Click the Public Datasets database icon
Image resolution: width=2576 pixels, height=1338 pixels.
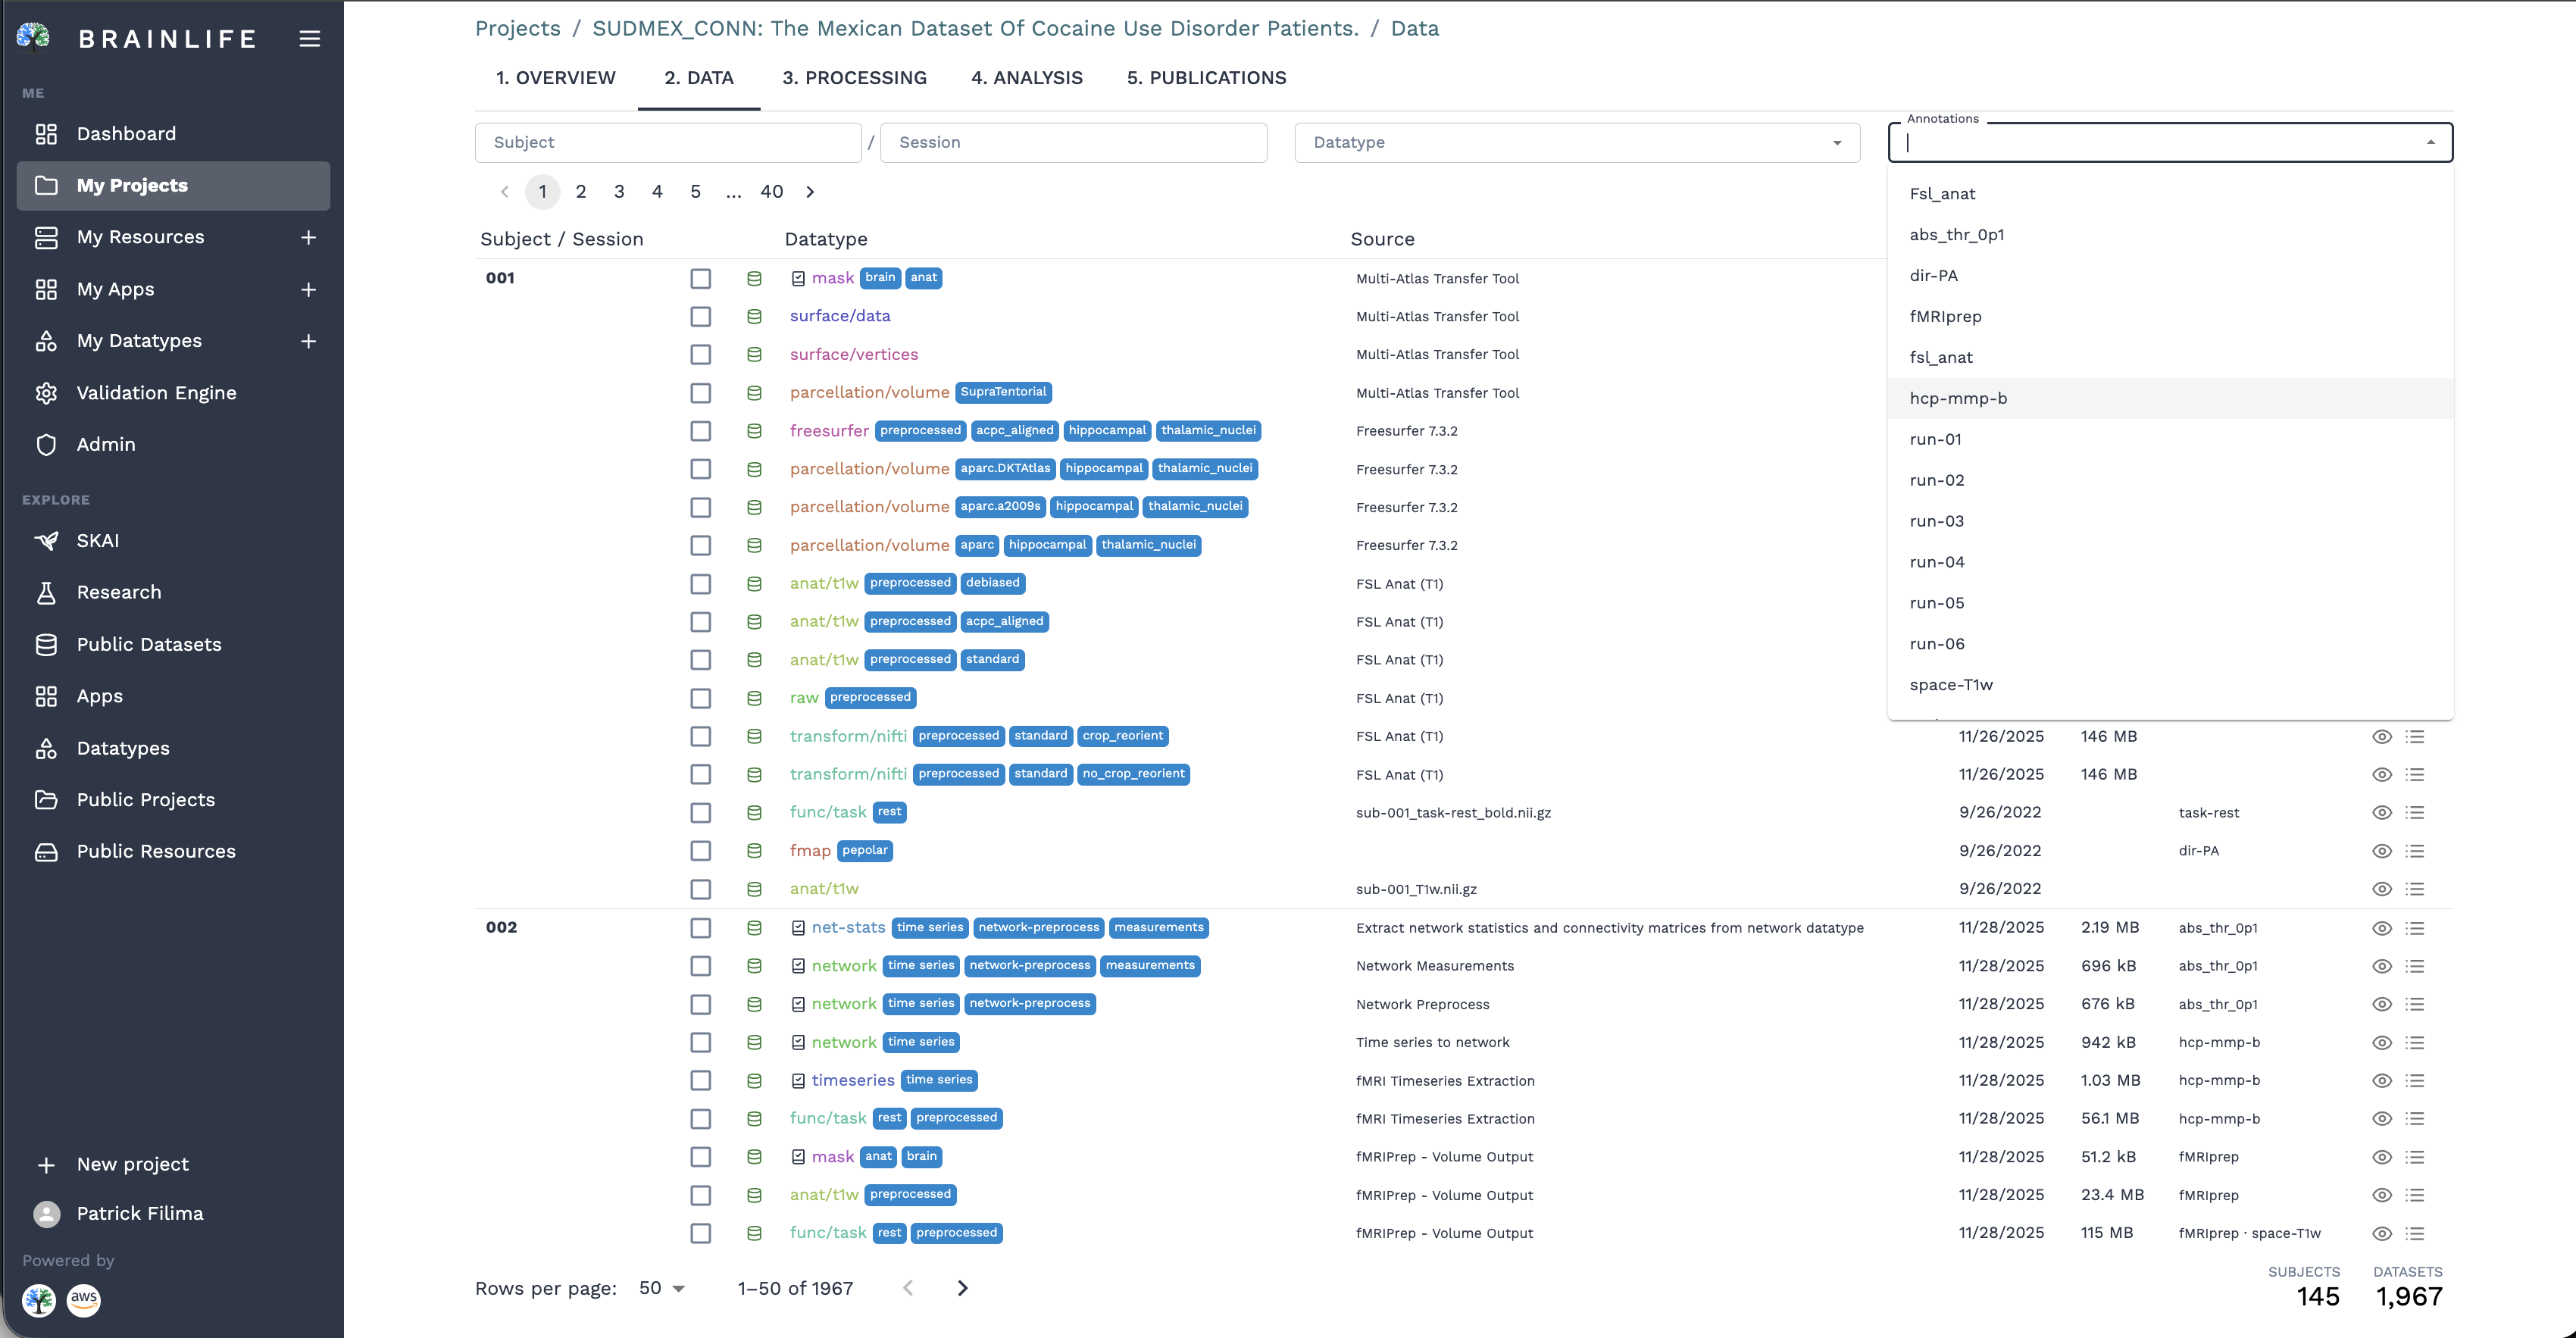pyautogui.click(x=46, y=644)
